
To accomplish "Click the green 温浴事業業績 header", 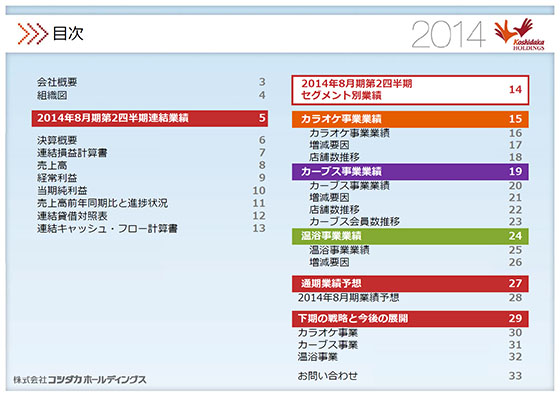I will [x=410, y=236].
